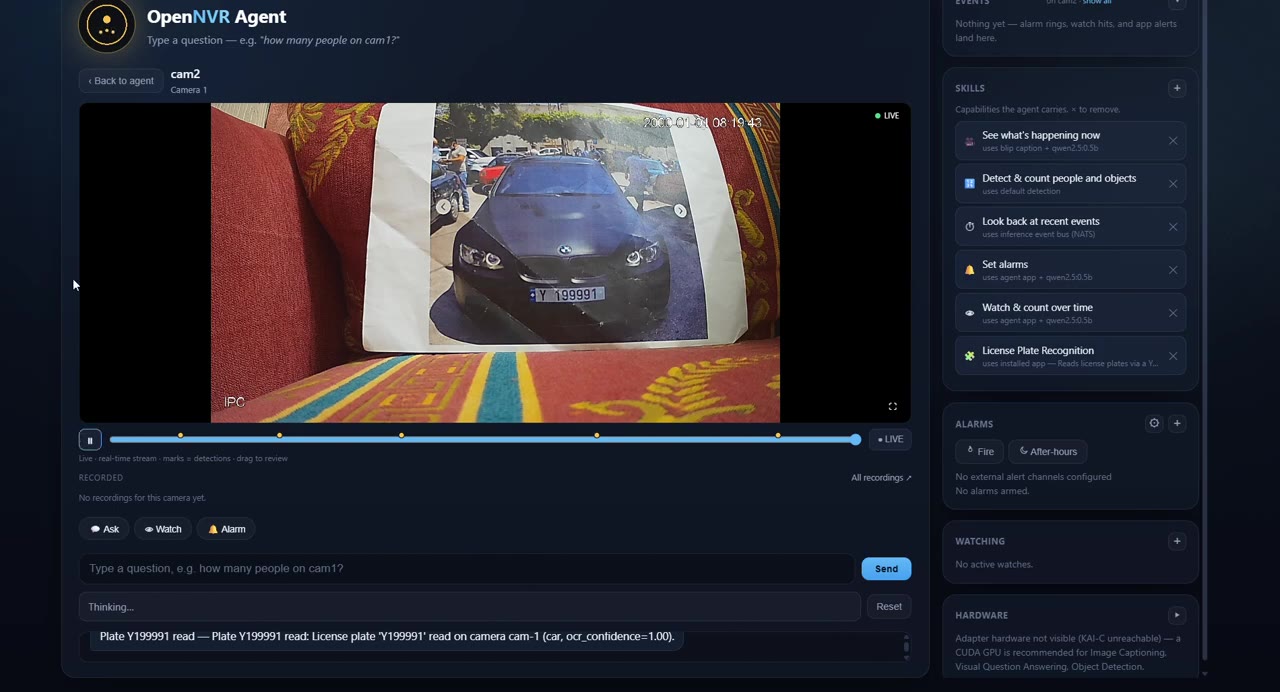Open alarm settings gear
1280x692 pixels.
coord(1154,423)
